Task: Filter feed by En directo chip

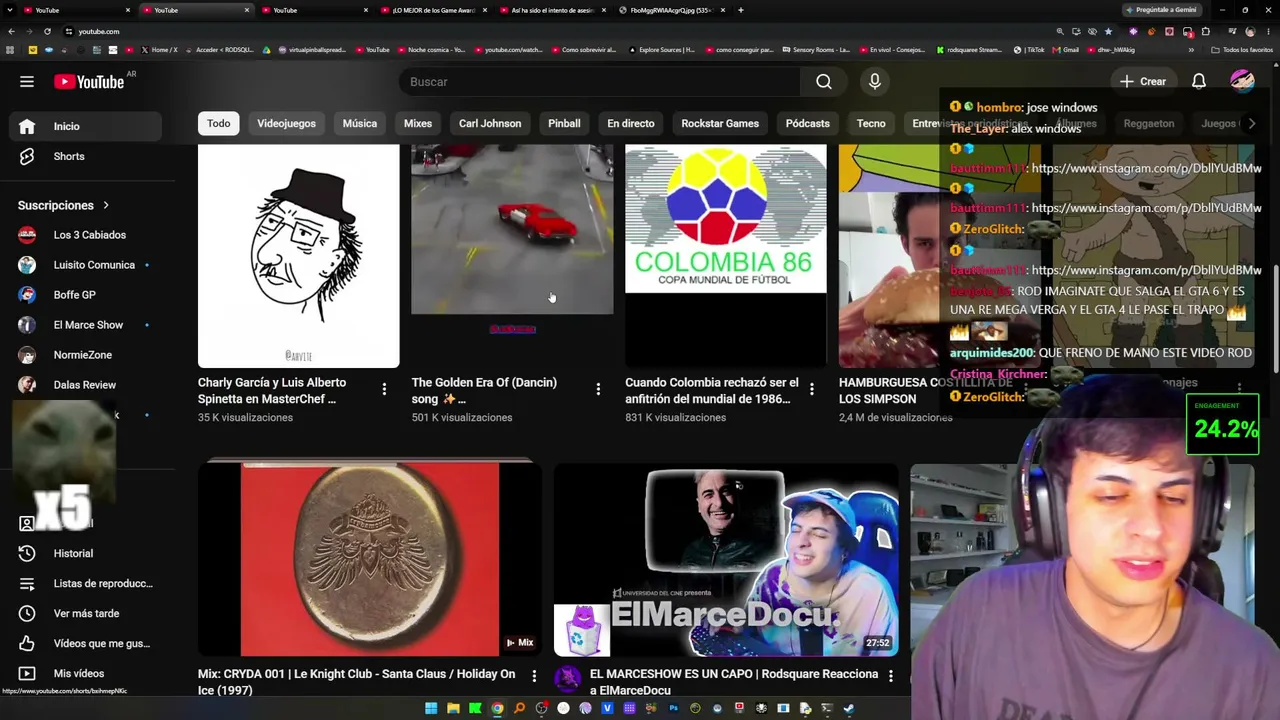Action: click(x=631, y=123)
